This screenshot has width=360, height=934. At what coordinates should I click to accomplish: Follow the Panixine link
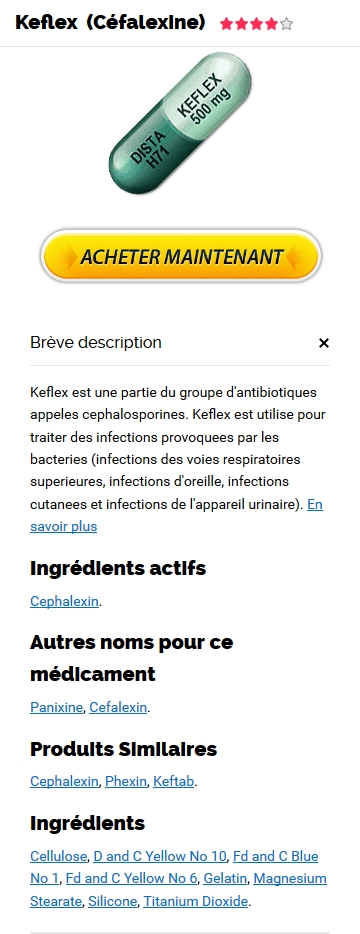(57, 707)
